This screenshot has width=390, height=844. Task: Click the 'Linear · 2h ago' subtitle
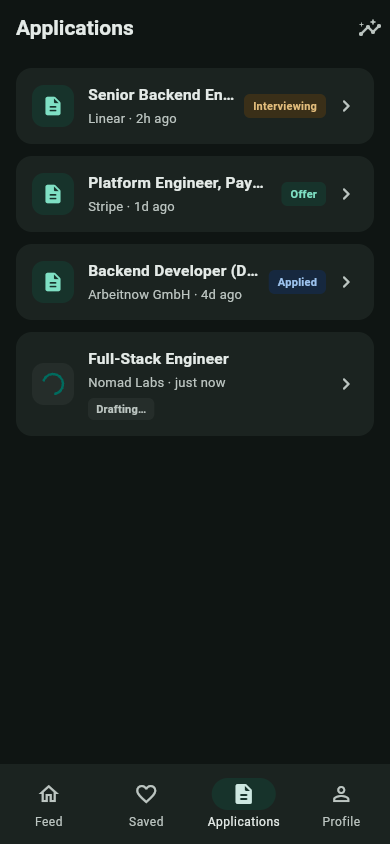click(x=132, y=118)
